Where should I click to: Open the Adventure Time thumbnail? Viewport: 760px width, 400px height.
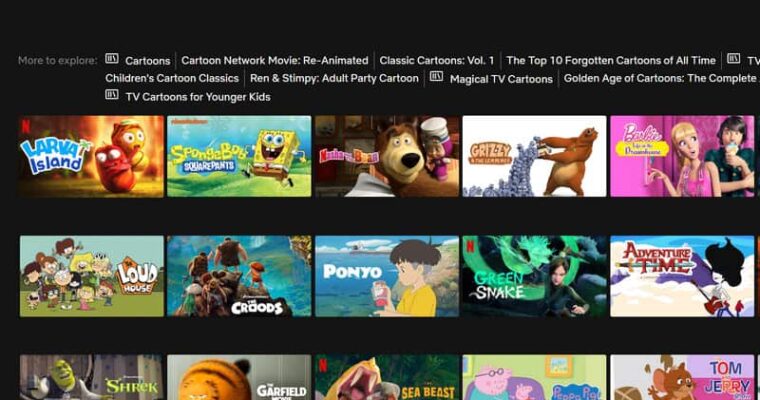tap(682, 276)
